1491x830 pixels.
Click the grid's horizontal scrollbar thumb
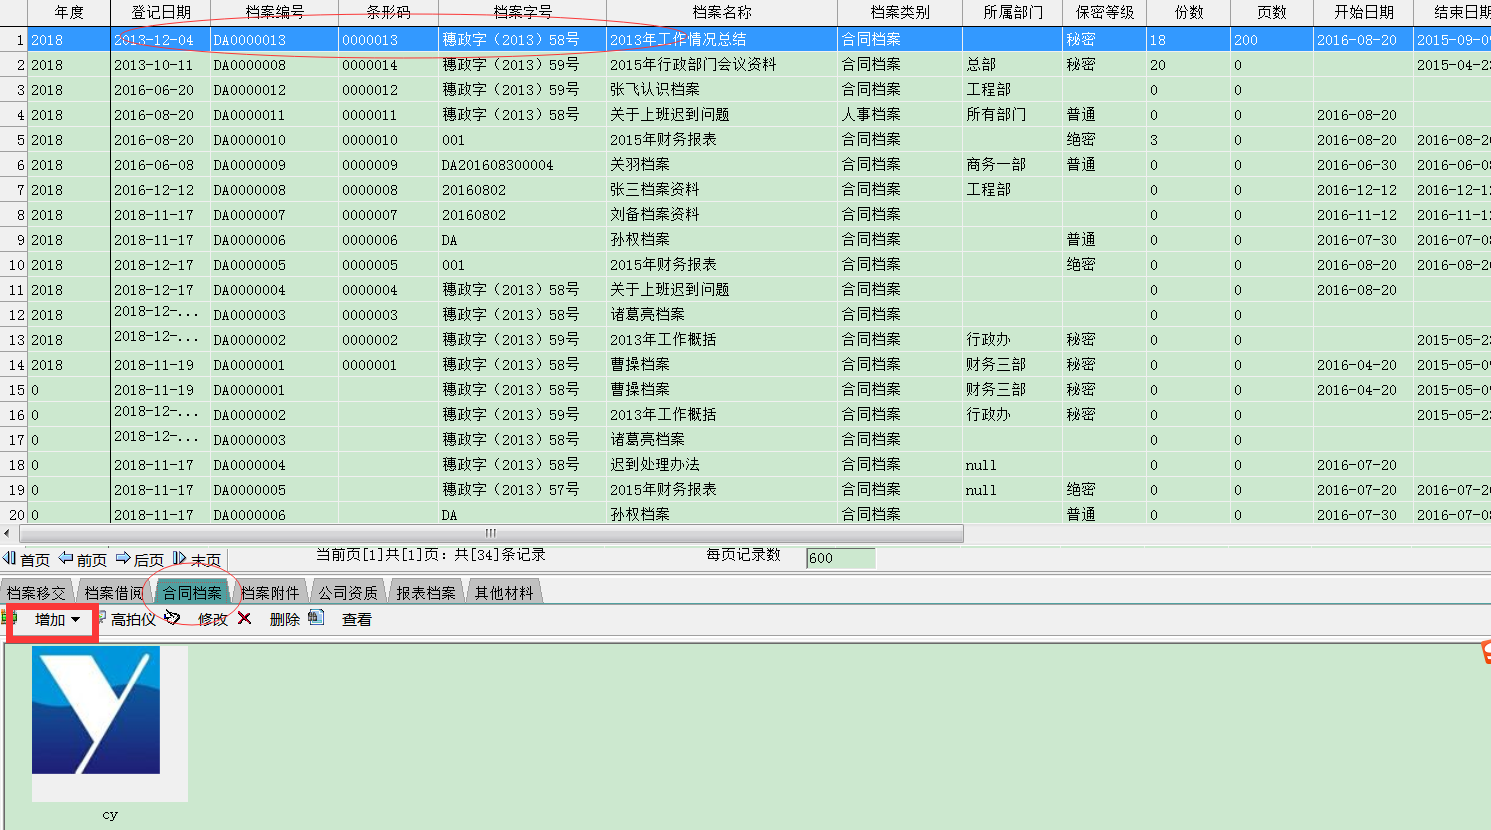tap(490, 533)
